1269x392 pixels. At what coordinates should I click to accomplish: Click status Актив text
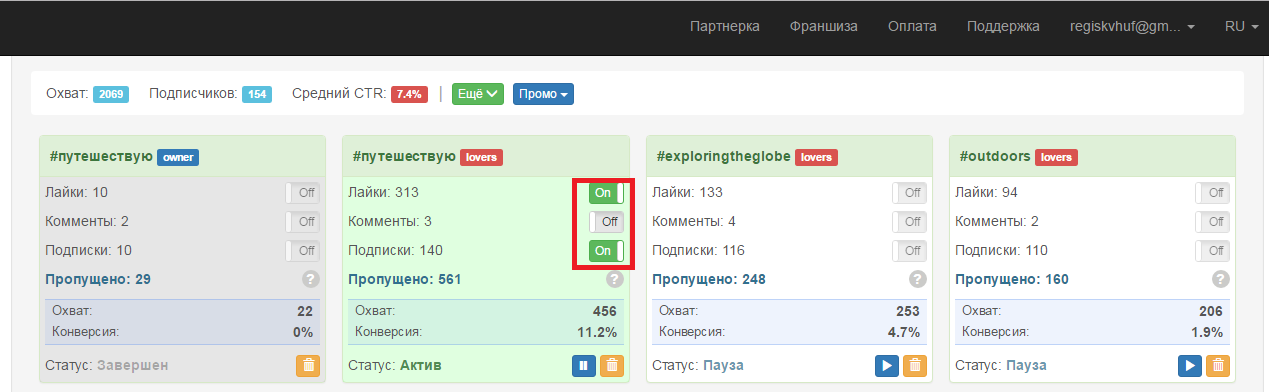pos(421,365)
